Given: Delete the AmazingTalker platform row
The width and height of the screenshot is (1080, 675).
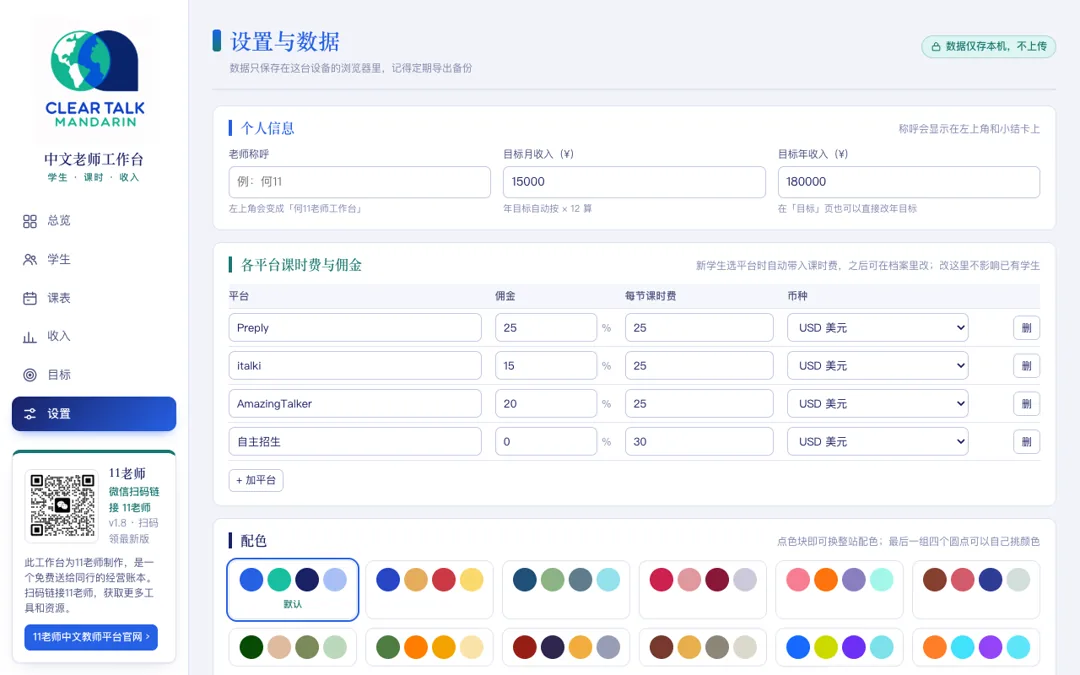Looking at the screenshot, I should [x=1026, y=404].
